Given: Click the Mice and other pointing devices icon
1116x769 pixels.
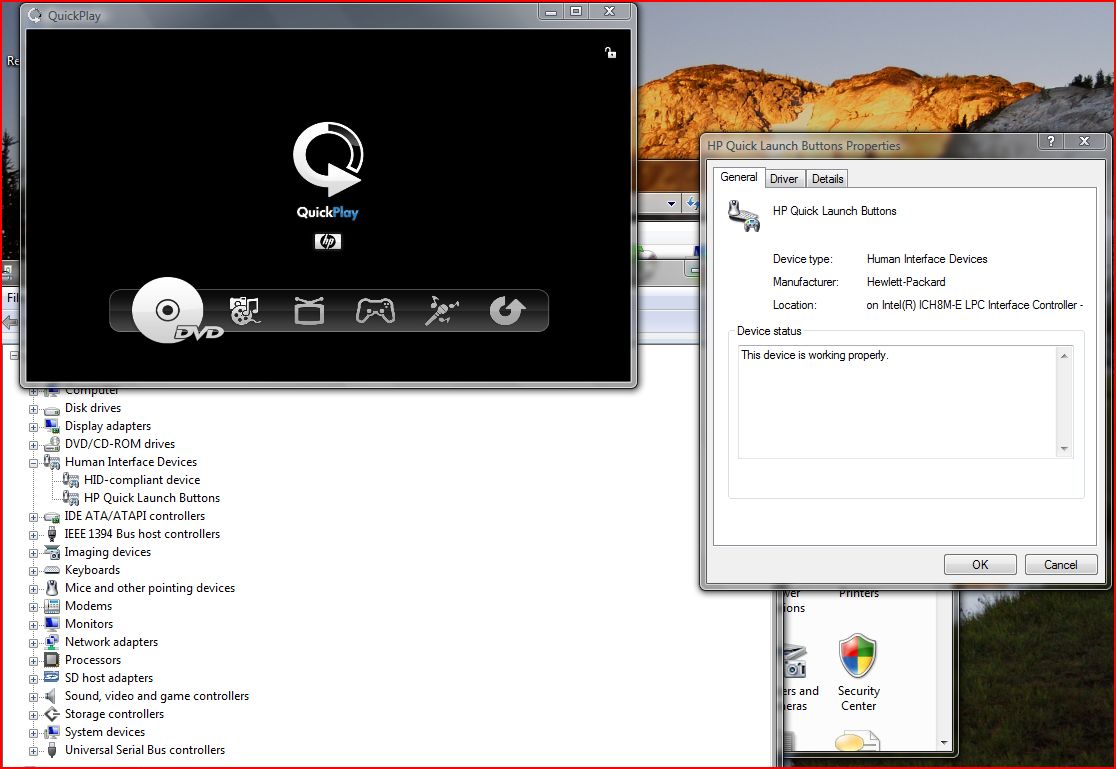Looking at the screenshot, I should tap(51, 588).
